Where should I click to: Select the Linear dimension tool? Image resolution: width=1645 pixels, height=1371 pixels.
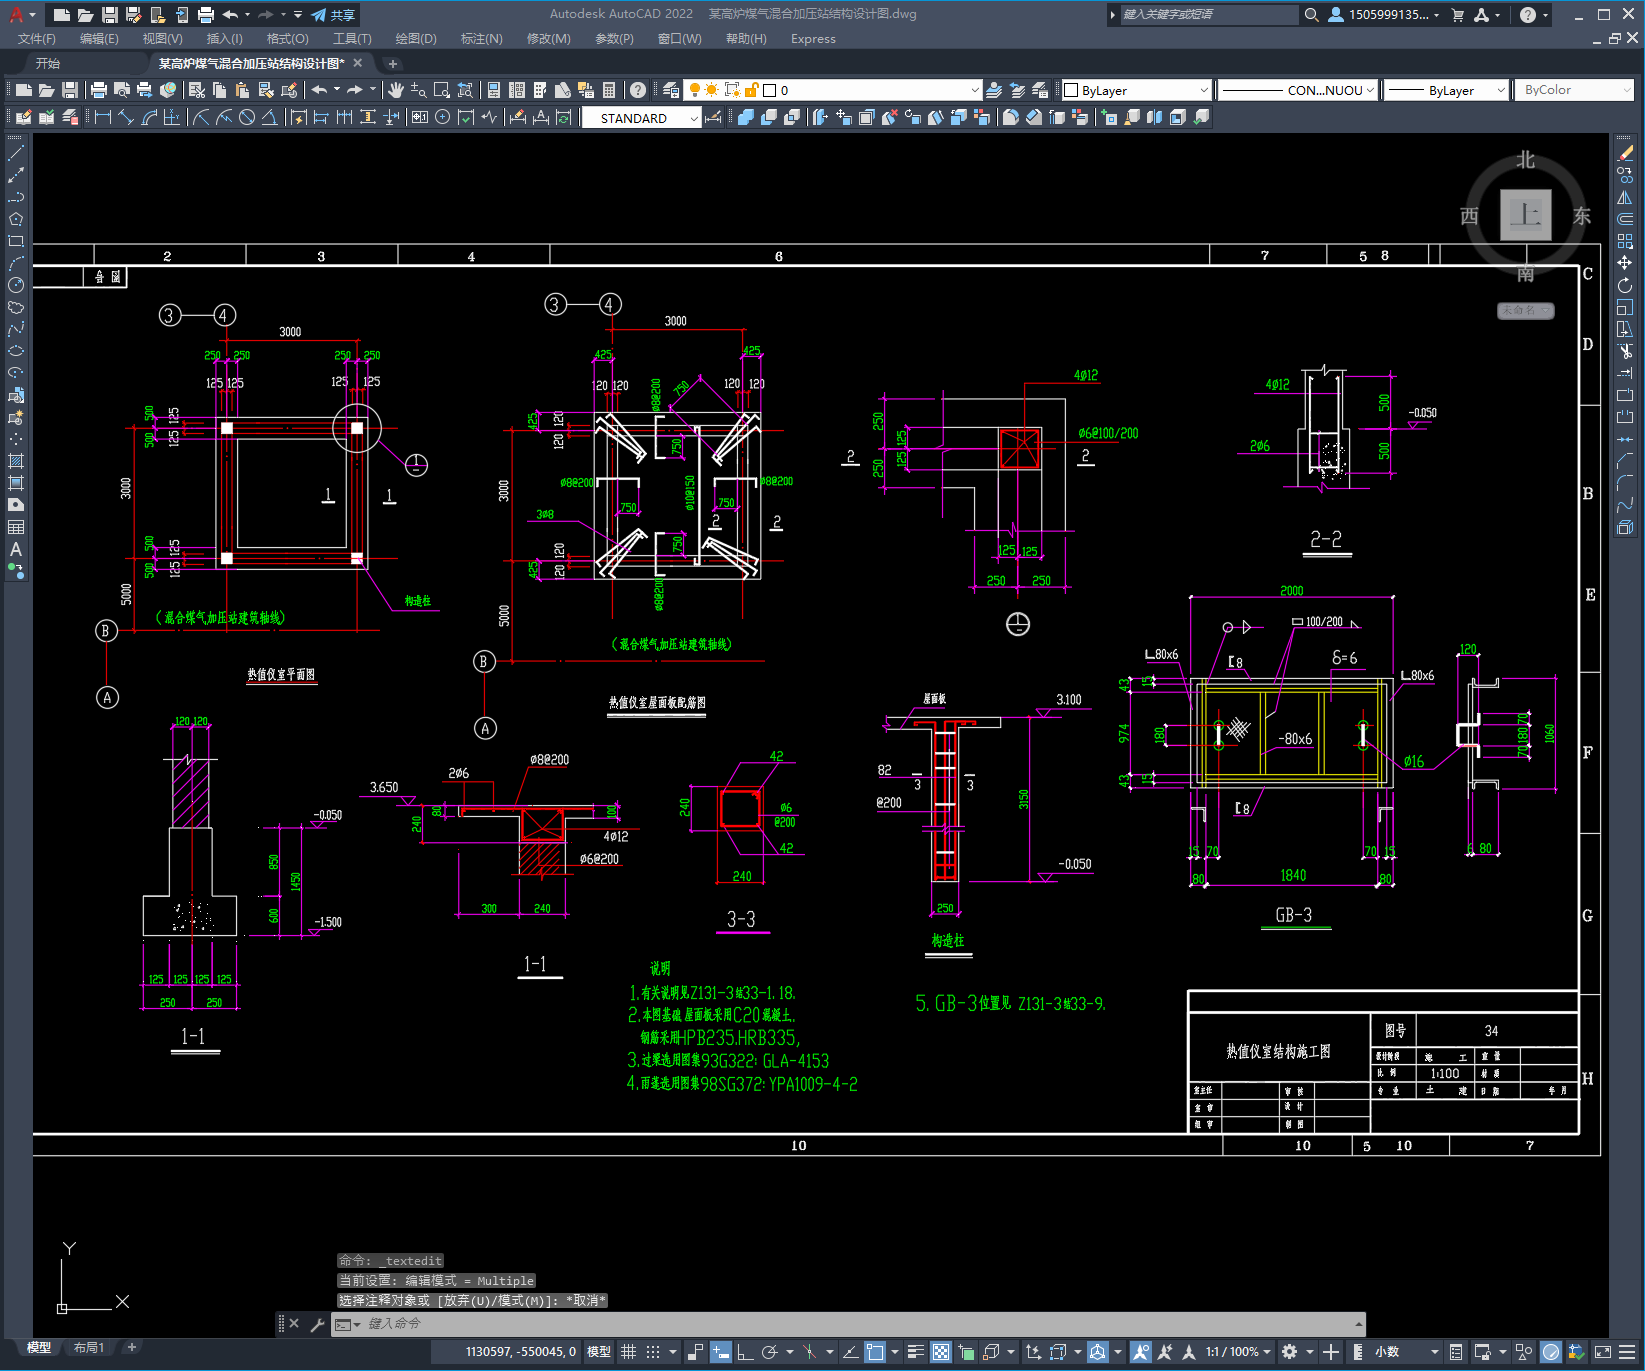pos(102,118)
